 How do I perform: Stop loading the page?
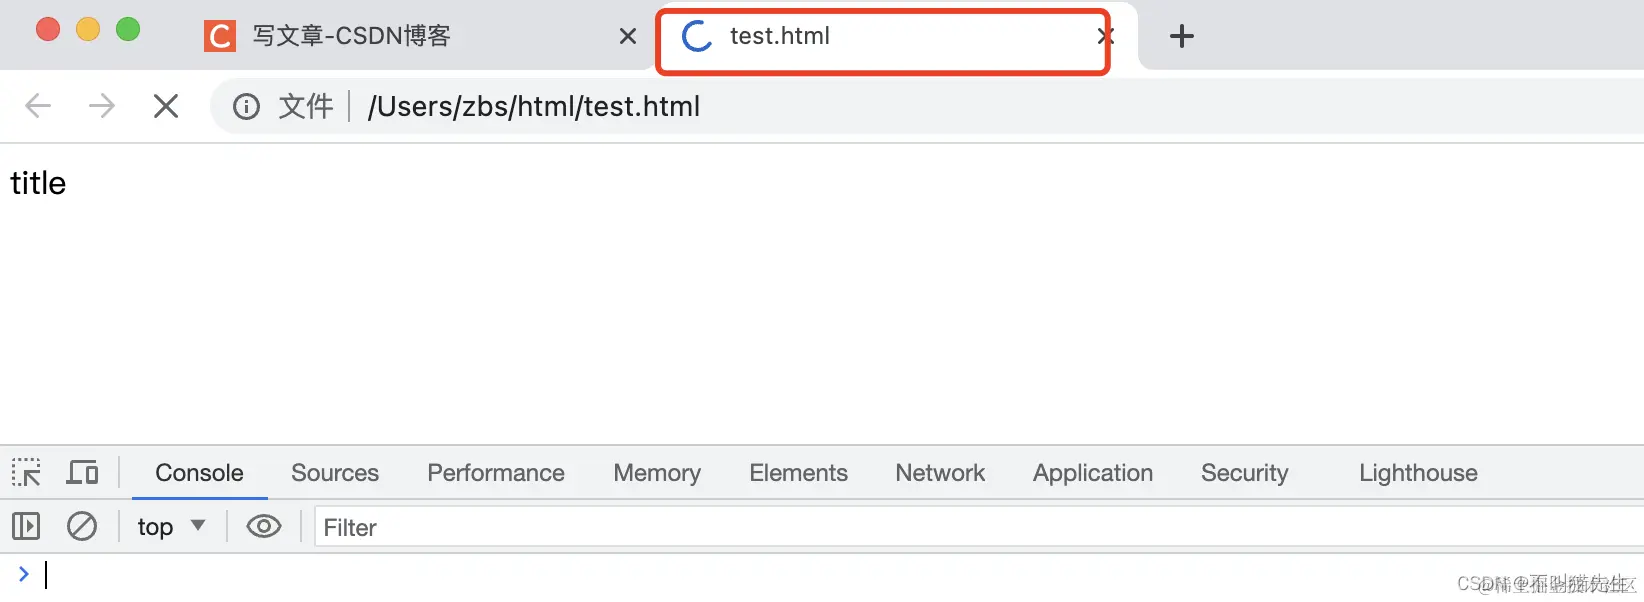pos(166,106)
